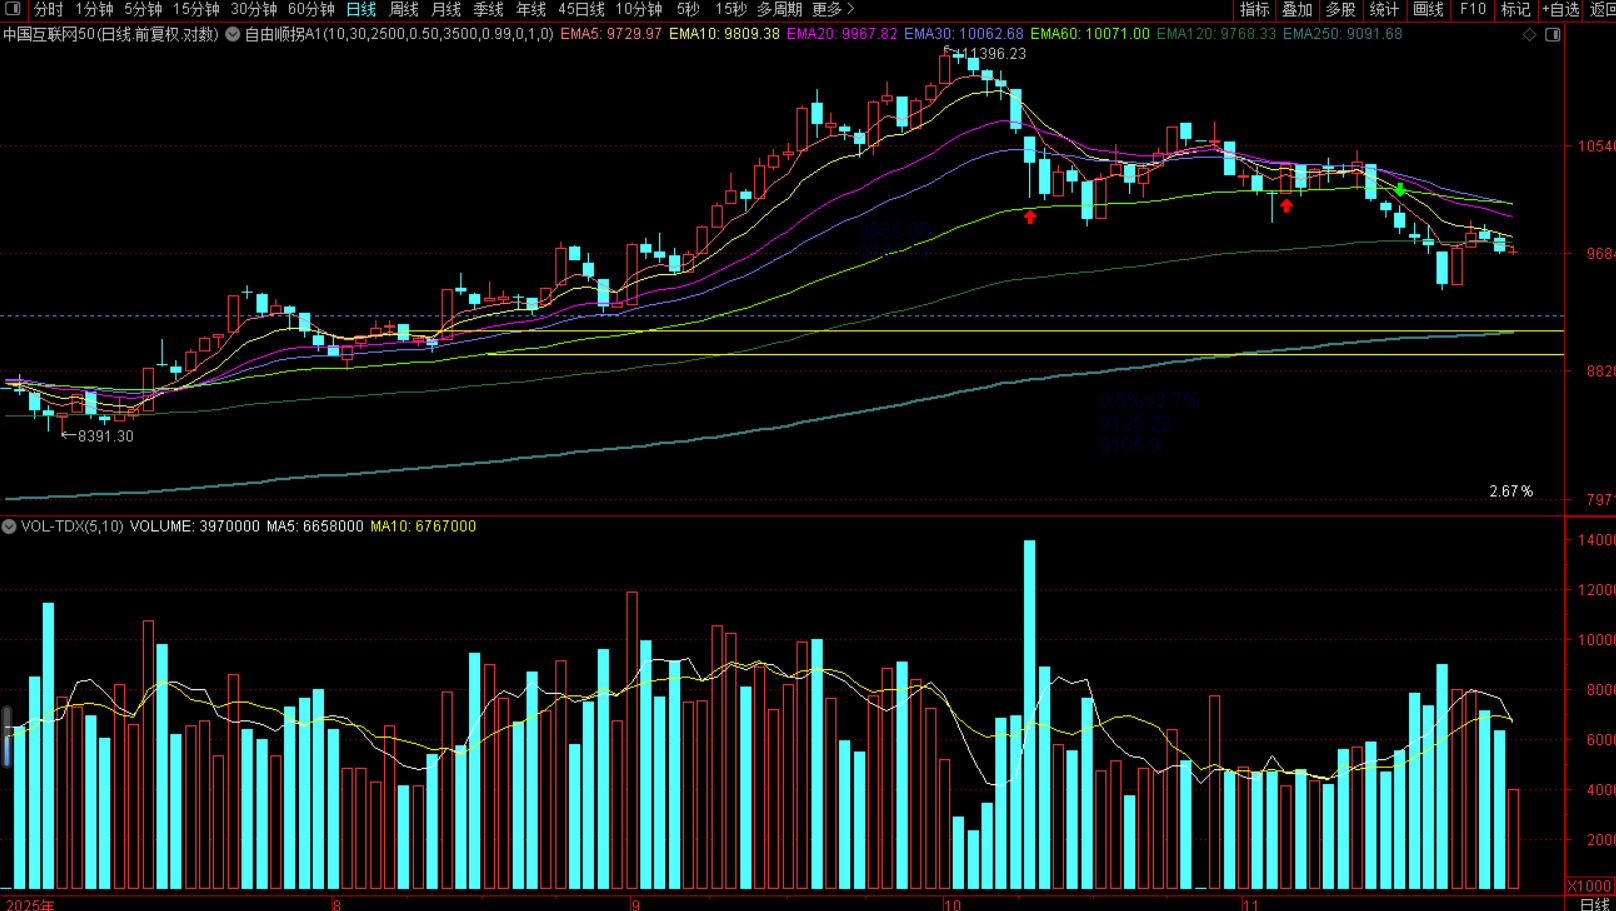Click the EMA30: 10062.68 label

964,34
